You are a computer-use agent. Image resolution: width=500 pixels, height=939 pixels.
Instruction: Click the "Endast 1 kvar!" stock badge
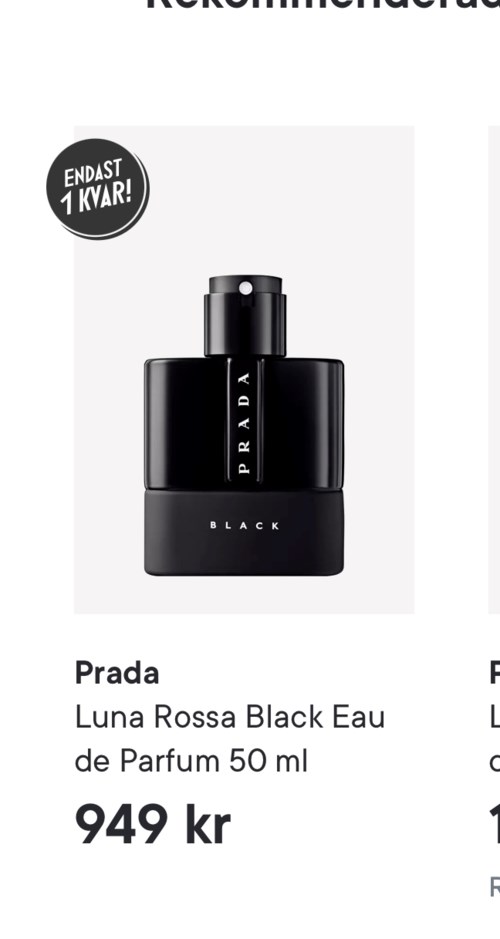(x=98, y=189)
